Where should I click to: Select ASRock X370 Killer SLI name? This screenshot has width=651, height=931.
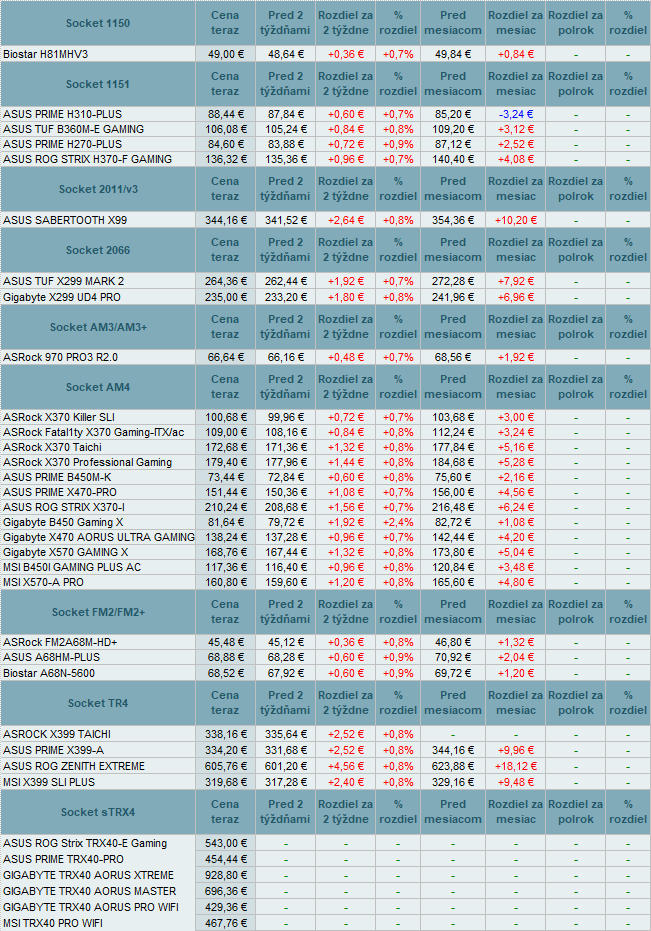click(59, 417)
